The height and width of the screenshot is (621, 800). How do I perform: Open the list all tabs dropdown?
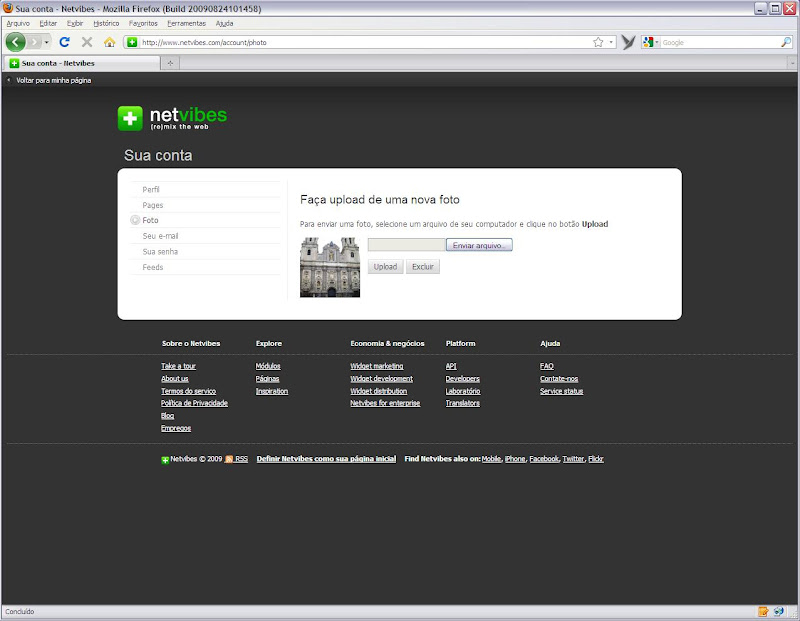point(792,63)
